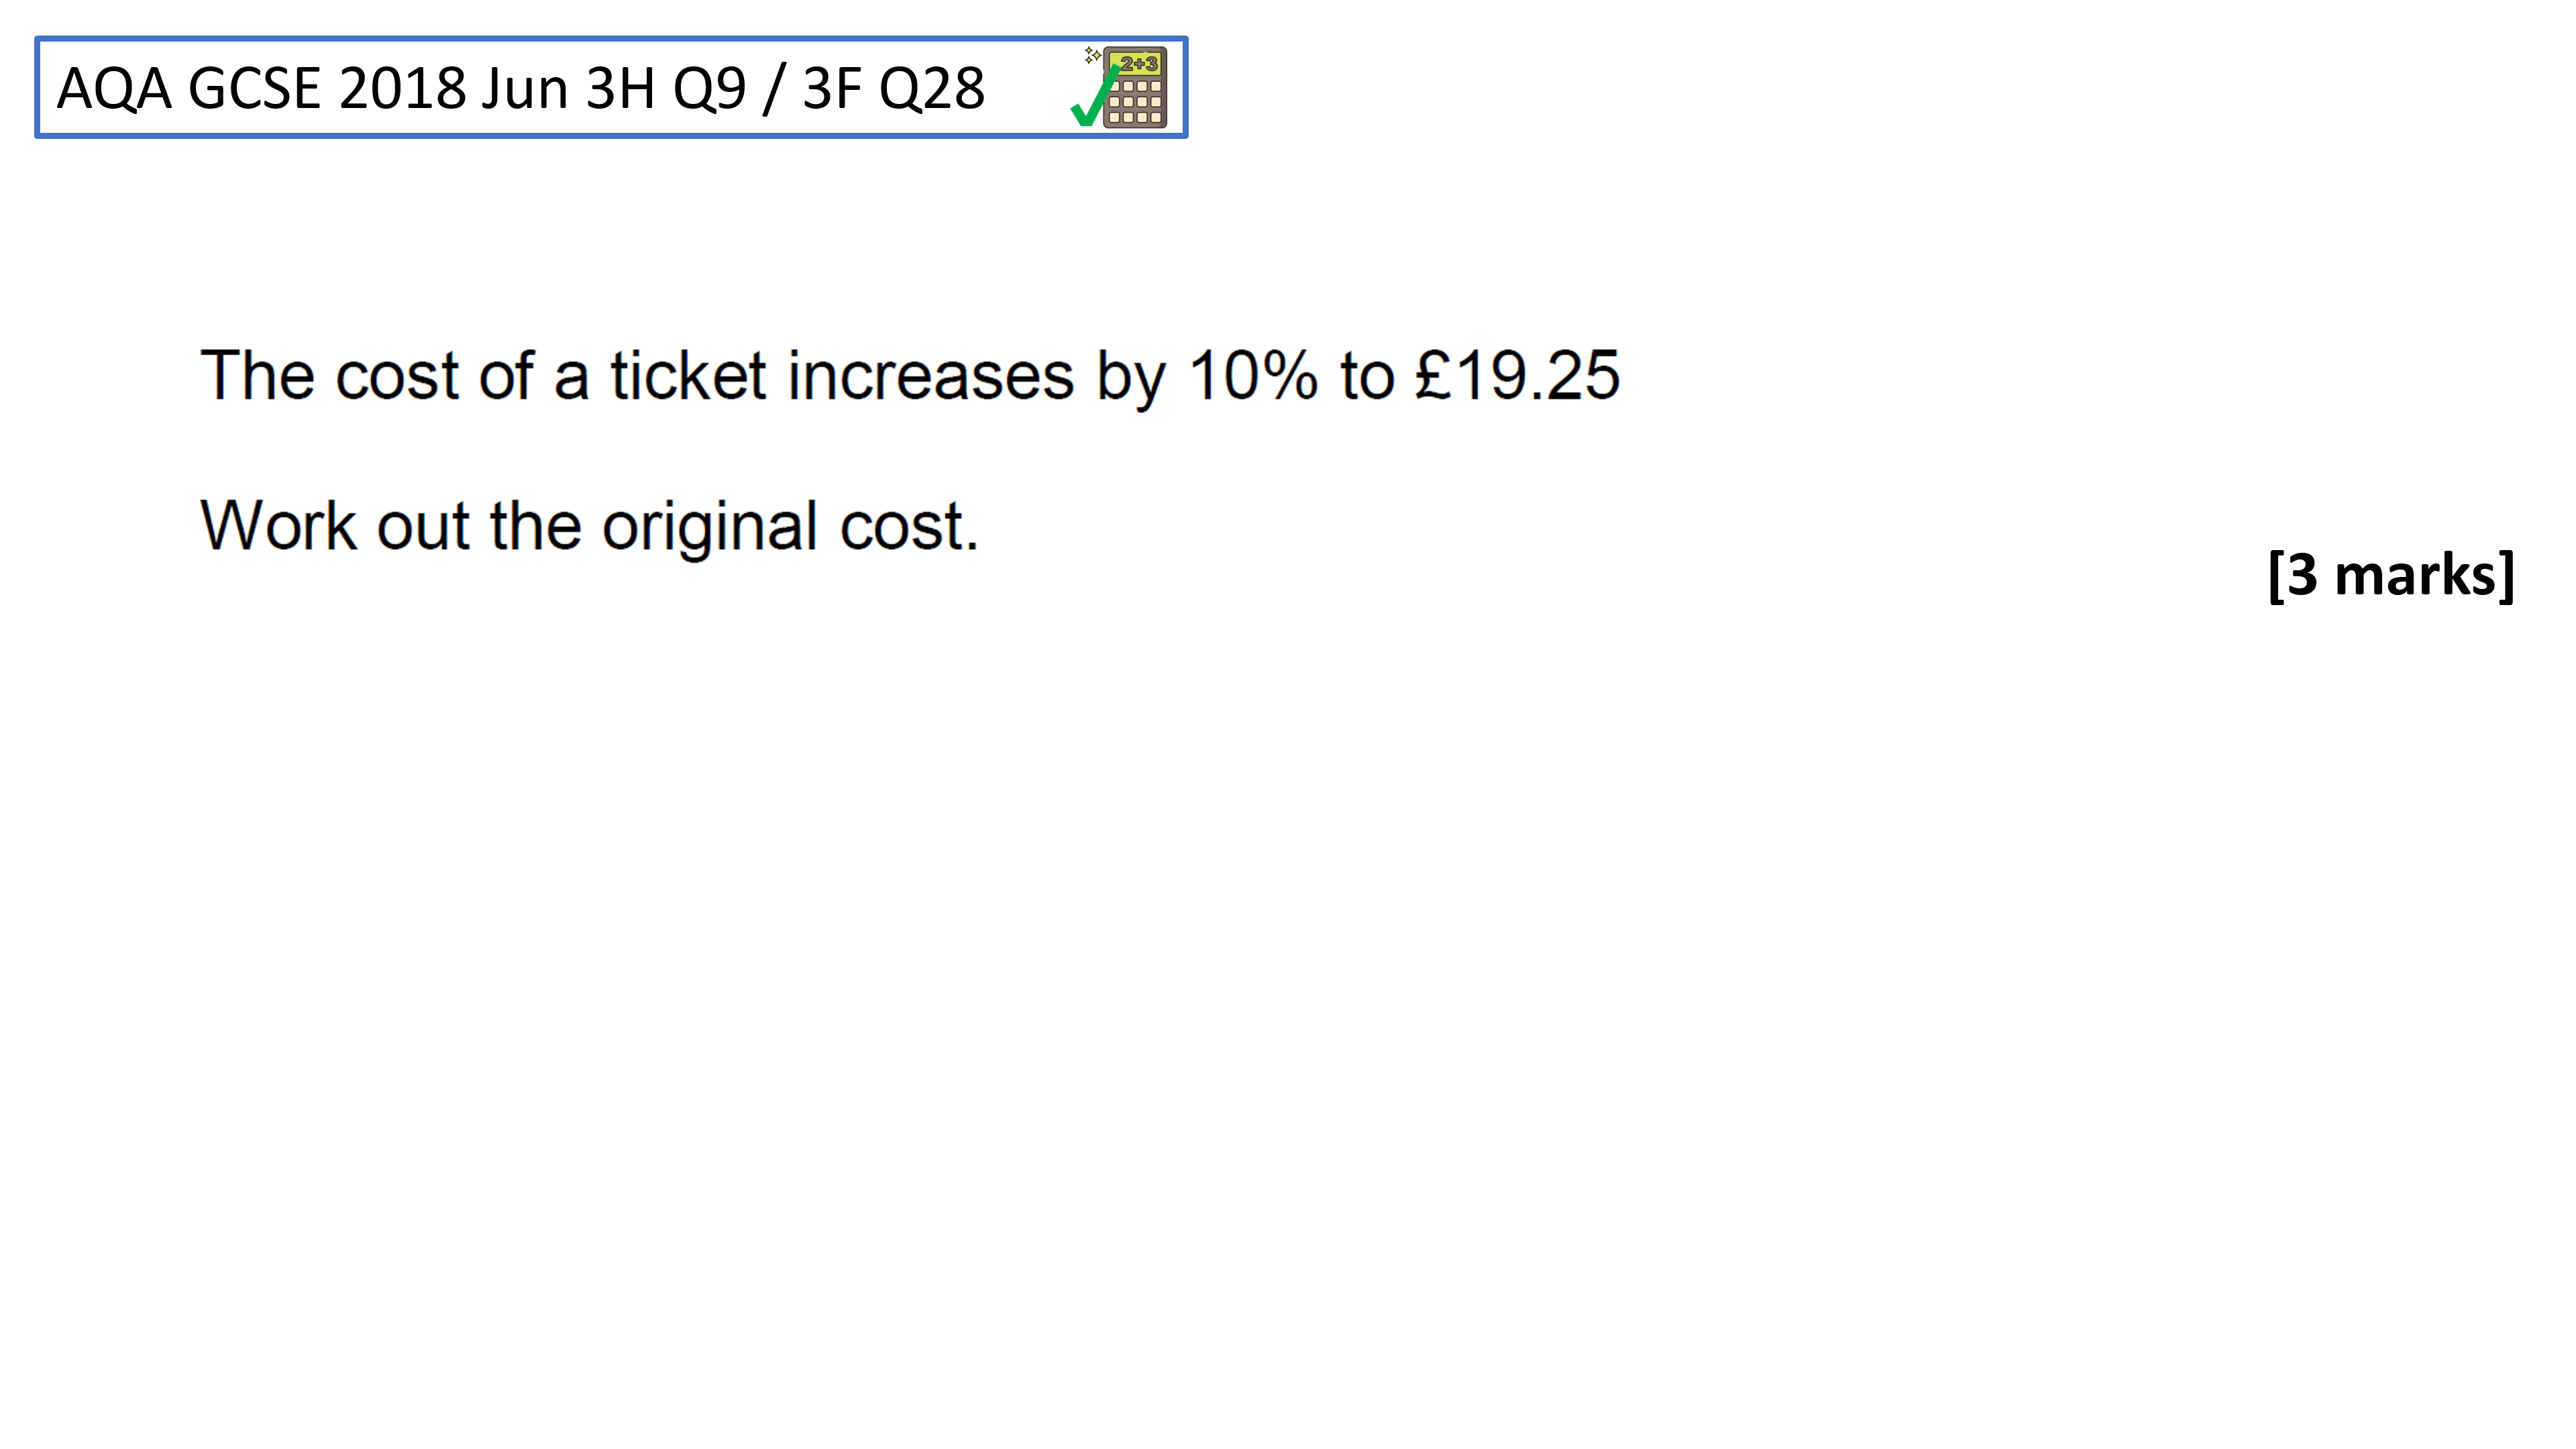Click the 10% value in the question
This screenshot has width=2576, height=1449.
[x=1253, y=376]
